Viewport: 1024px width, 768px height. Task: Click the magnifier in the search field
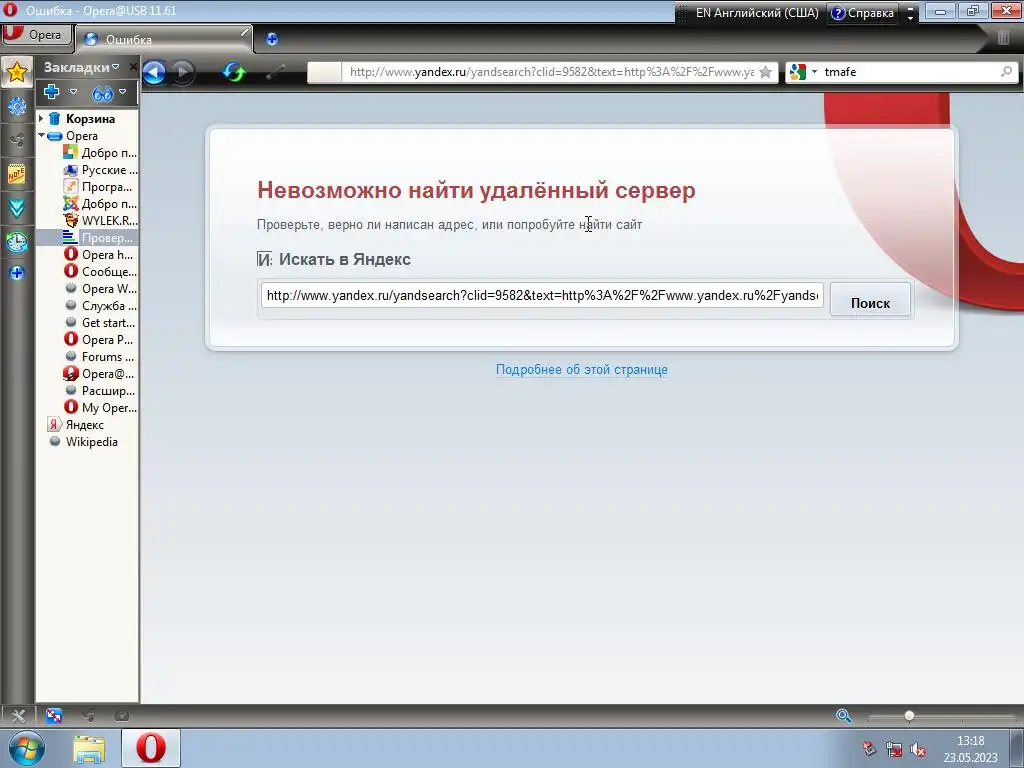[1006, 72]
